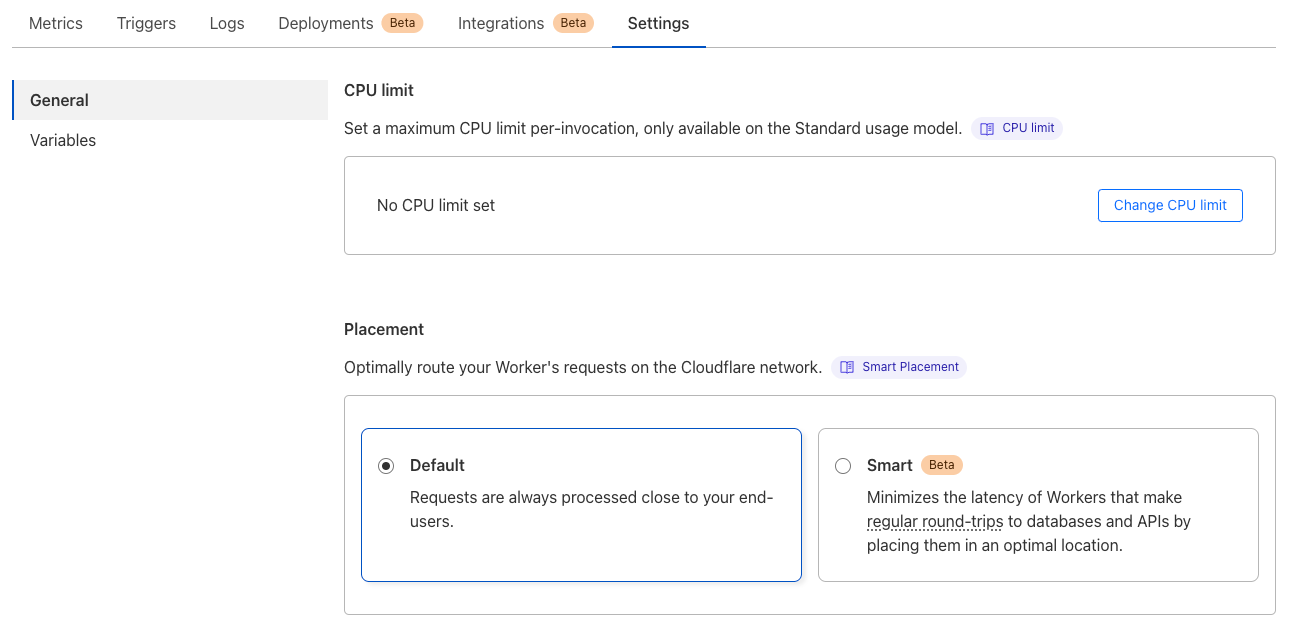Click the 'regular round-trips' underlined text
This screenshot has width=1298, height=632.
pos(935,521)
